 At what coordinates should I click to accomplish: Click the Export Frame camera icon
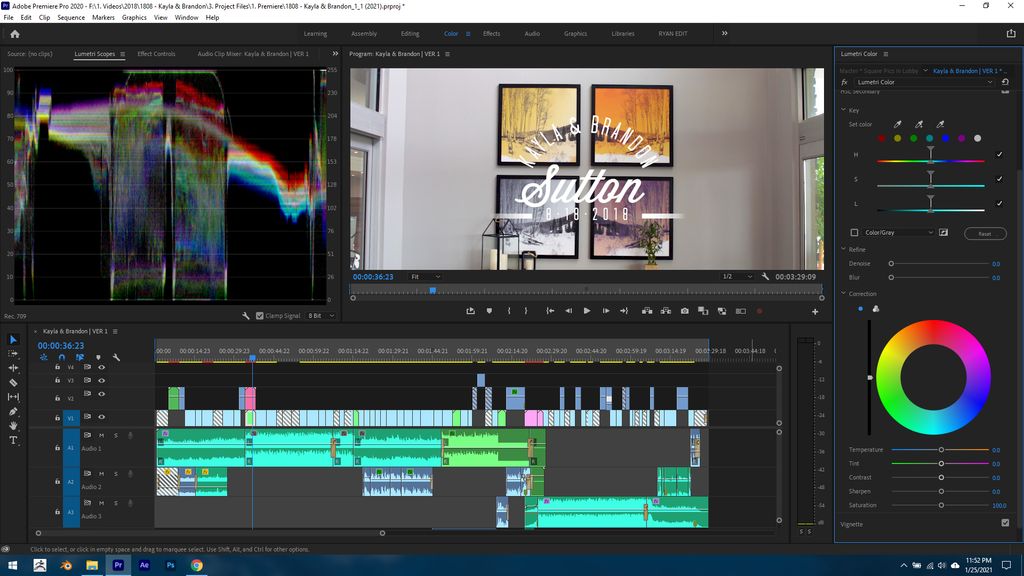(x=684, y=311)
